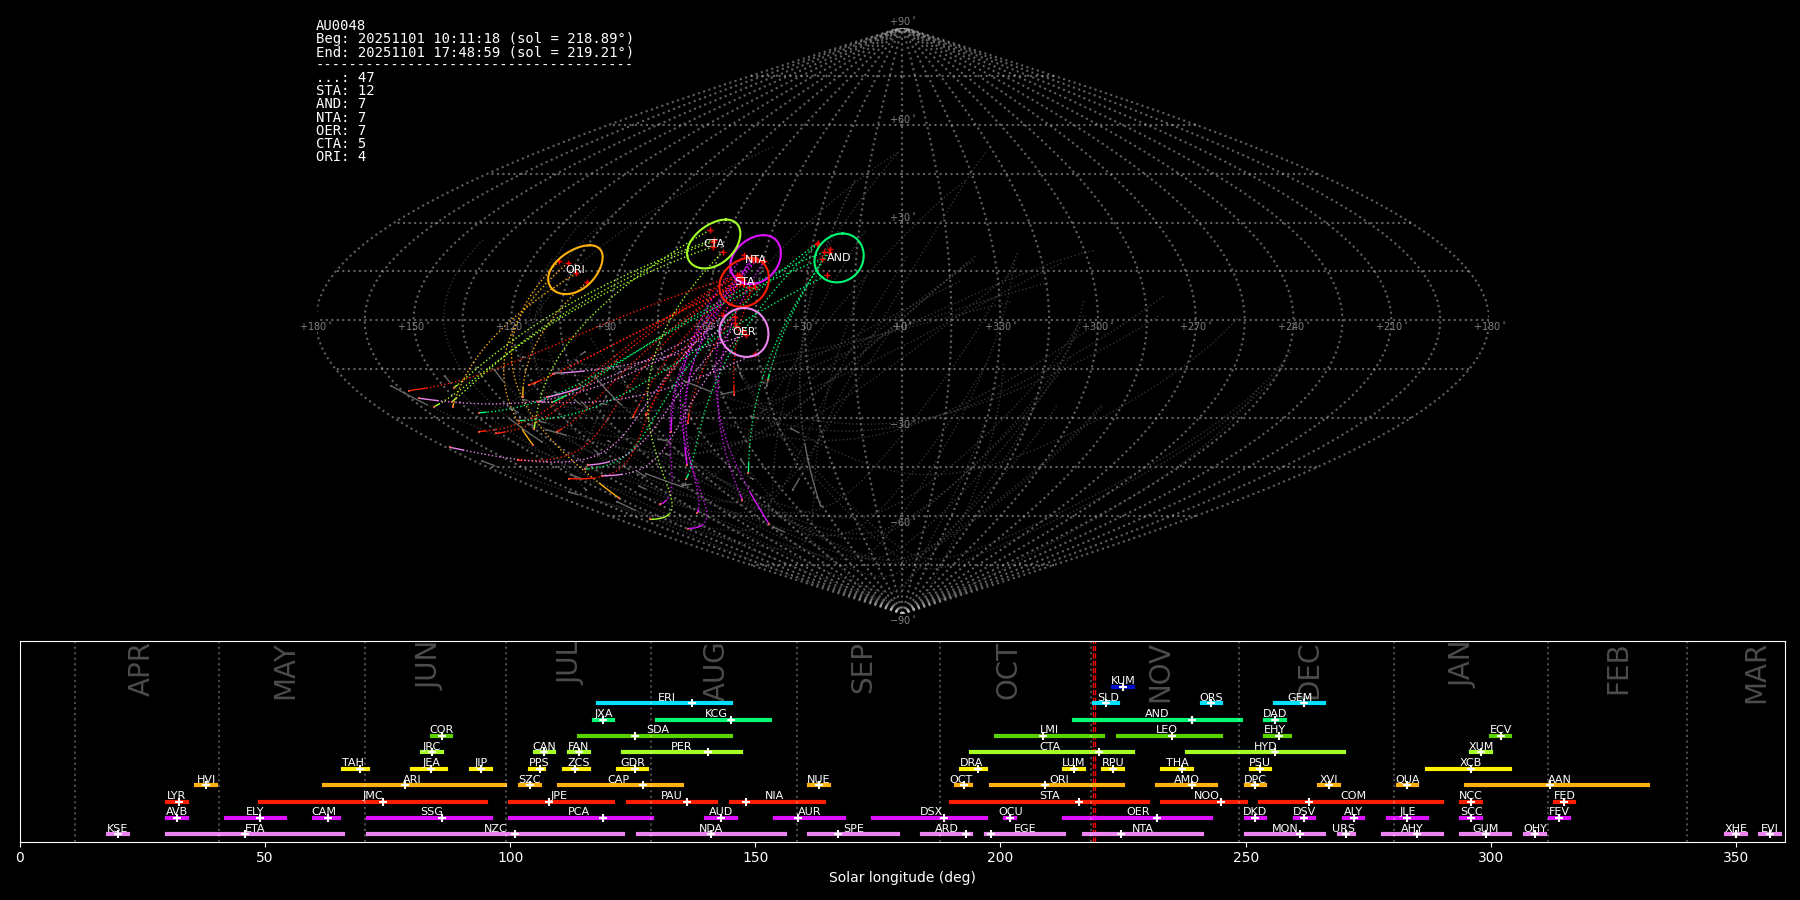Click the HYD shower bar in December
1800x900 pixels.
pyautogui.click(x=1265, y=752)
